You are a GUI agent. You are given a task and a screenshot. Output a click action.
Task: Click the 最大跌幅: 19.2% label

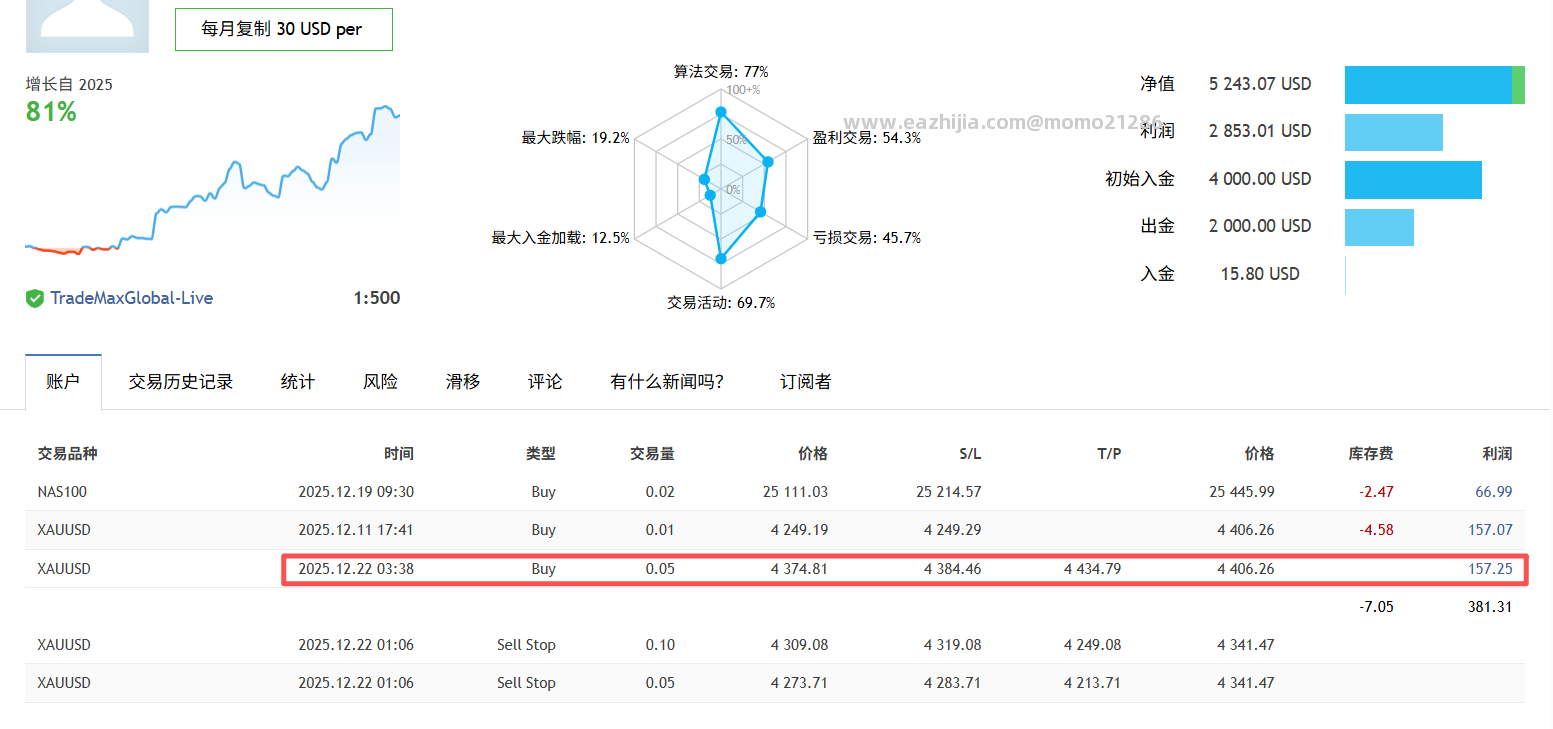point(576,138)
